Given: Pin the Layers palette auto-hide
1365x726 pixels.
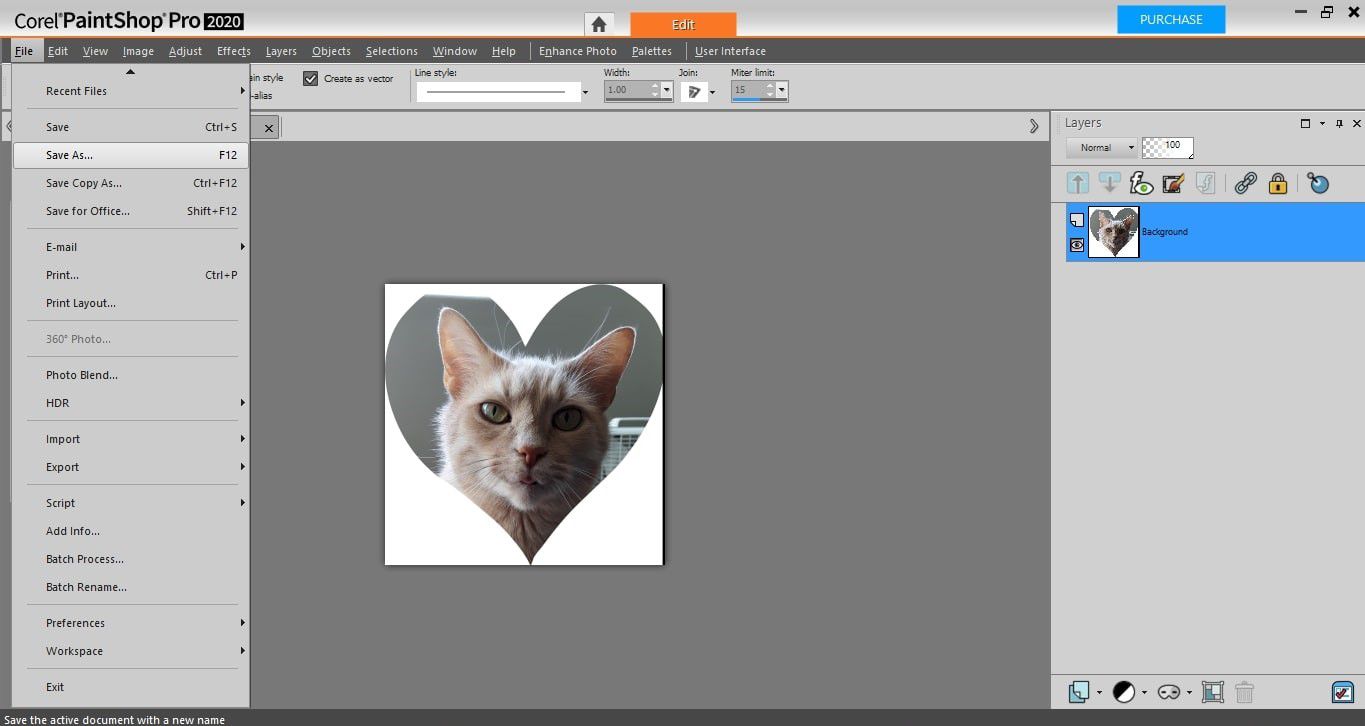Looking at the screenshot, I should pos(1339,123).
